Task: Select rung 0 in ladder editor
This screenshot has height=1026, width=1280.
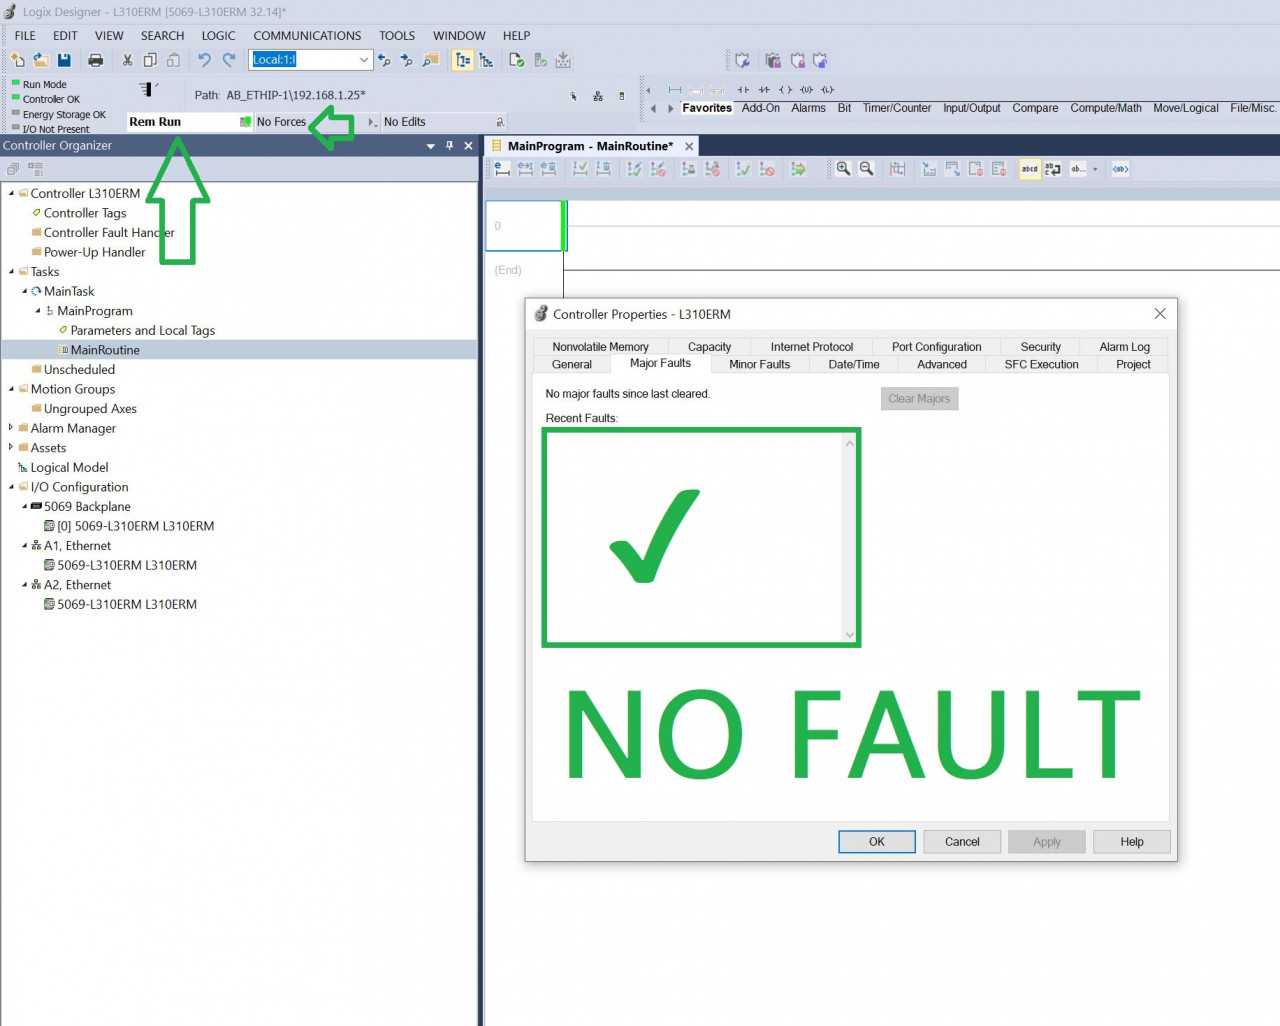Action: coord(524,226)
